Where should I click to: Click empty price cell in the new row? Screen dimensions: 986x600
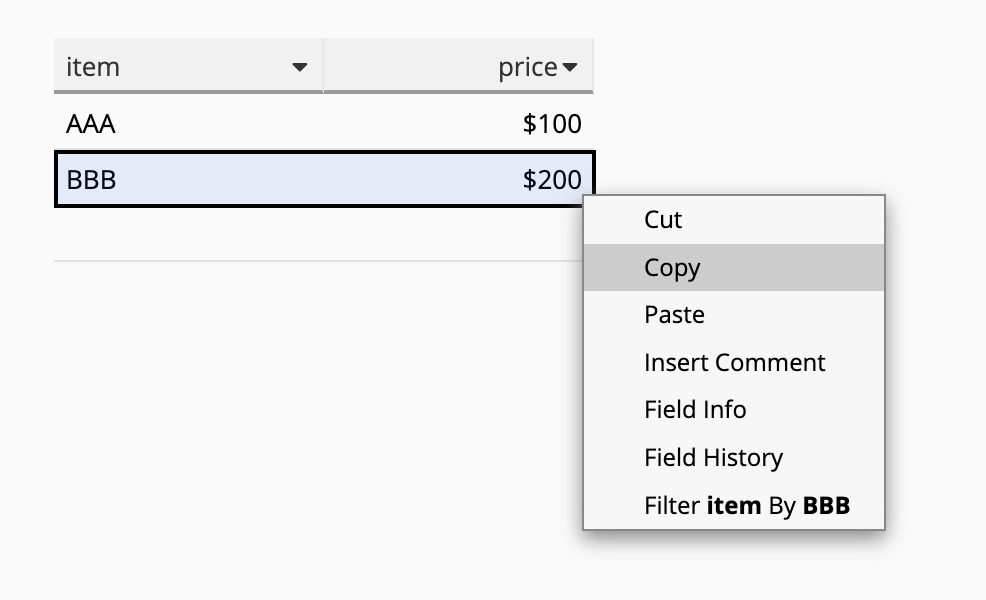pyautogui.click(x=453, y=234)
